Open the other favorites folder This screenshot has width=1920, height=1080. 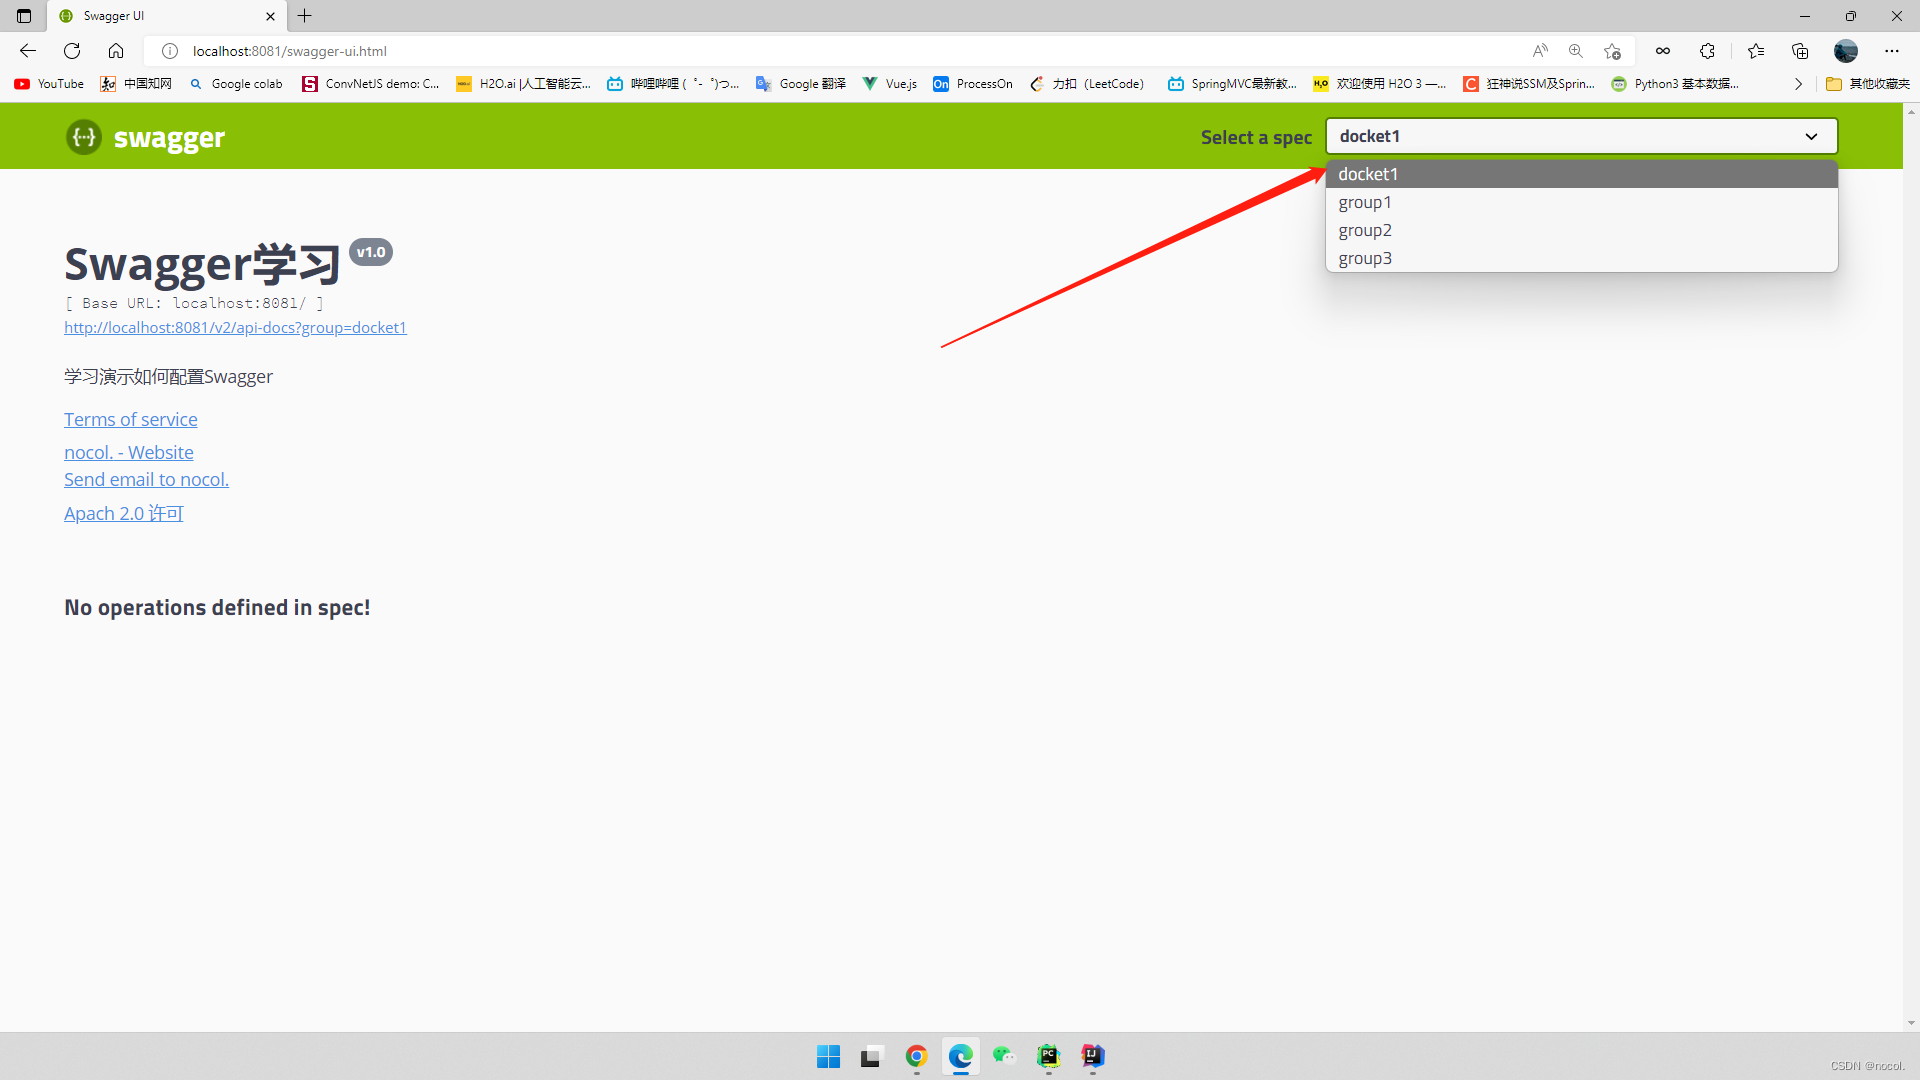point(1867,84)
